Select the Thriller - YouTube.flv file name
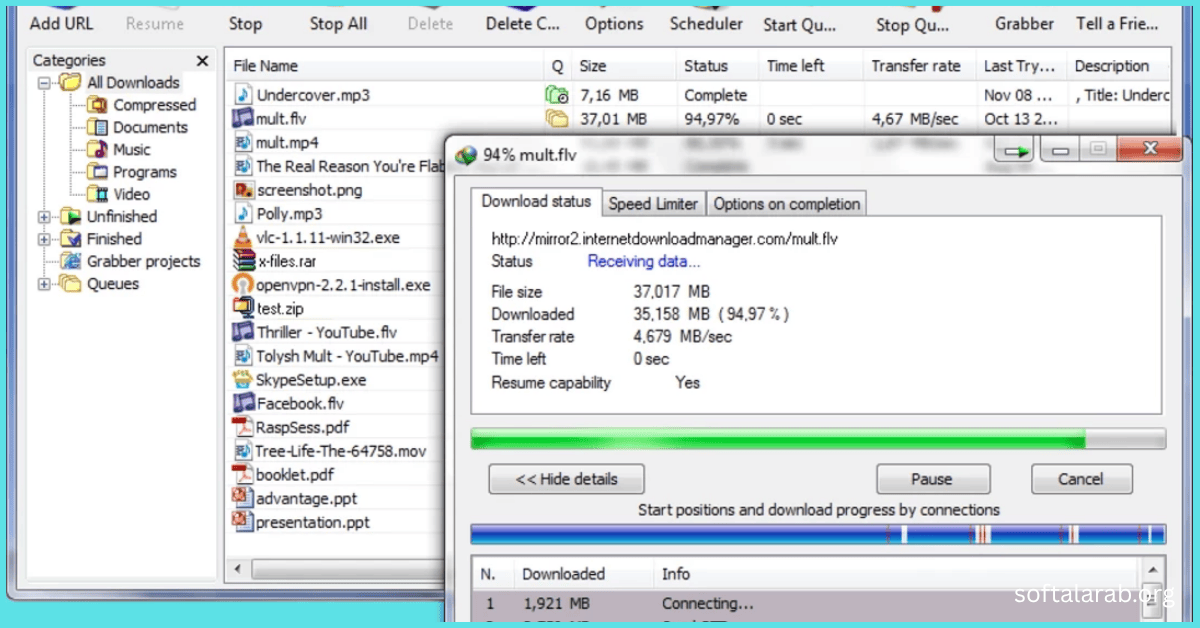The width and height of the screenshot is (1200, 628). point(327,332)
